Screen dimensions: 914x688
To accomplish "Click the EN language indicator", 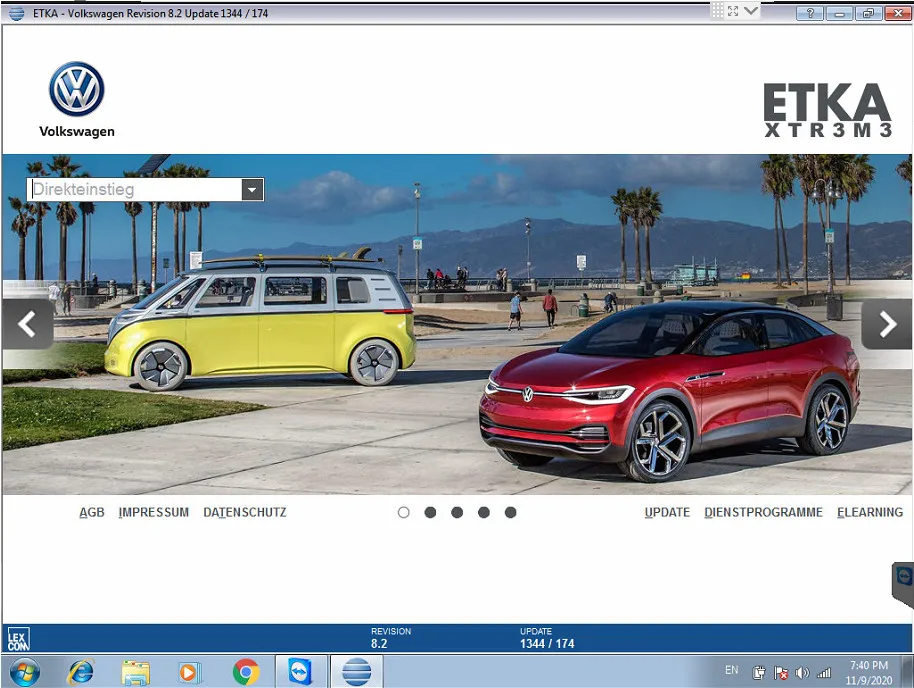I will 732,670.
